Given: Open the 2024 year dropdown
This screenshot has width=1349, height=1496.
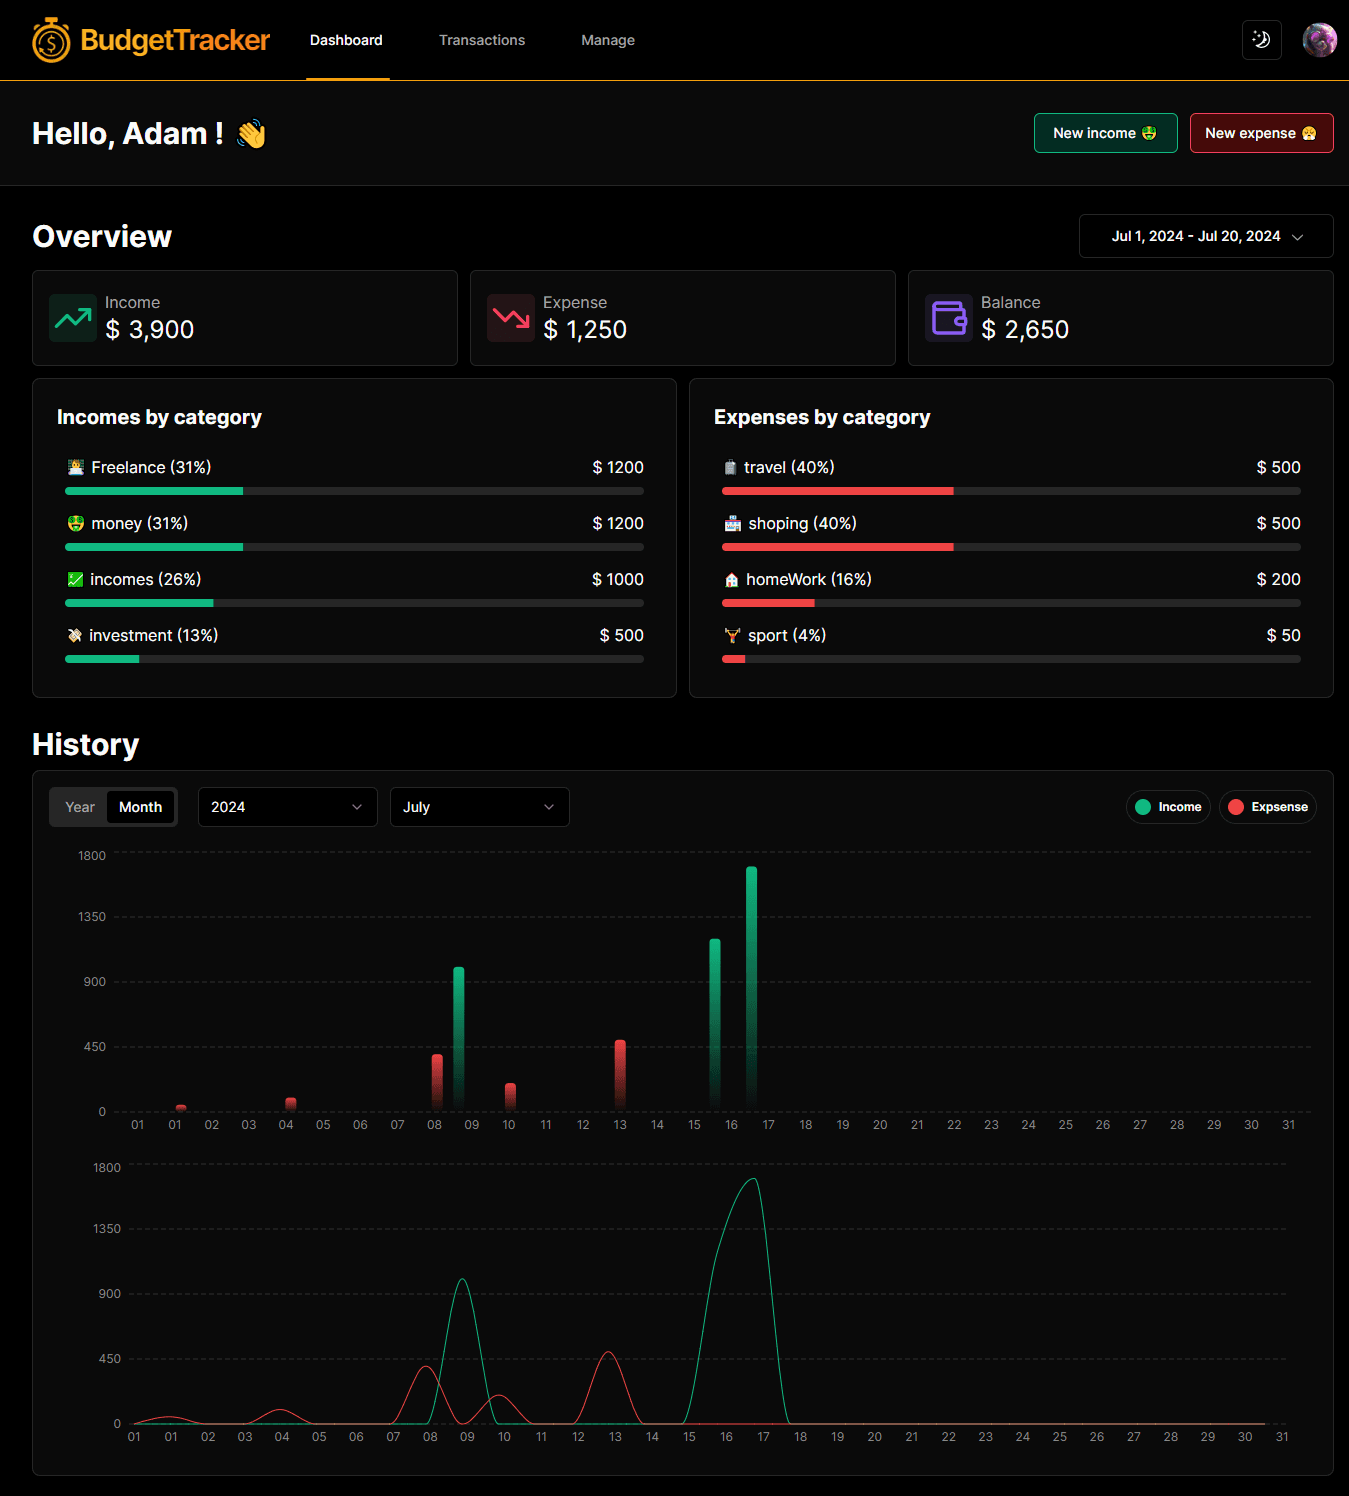Looking at the screenshot, I should coord(288,807).
